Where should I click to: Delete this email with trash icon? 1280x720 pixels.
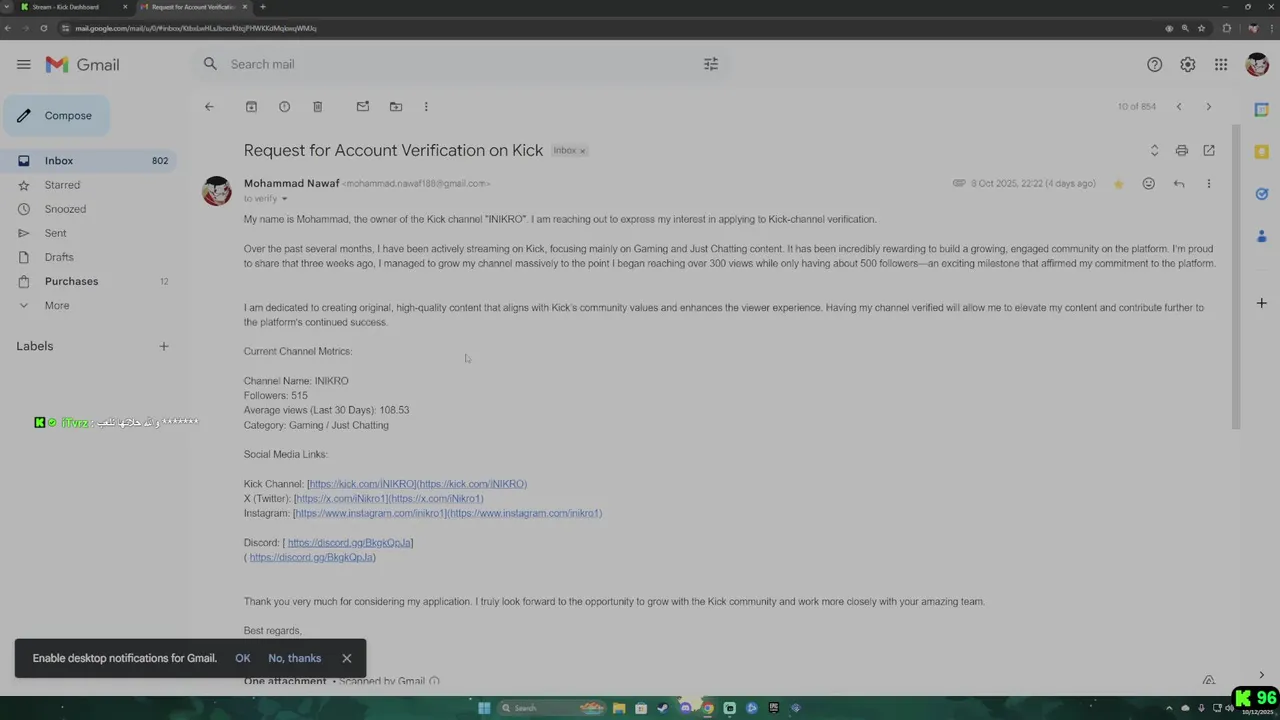[317, 107]
